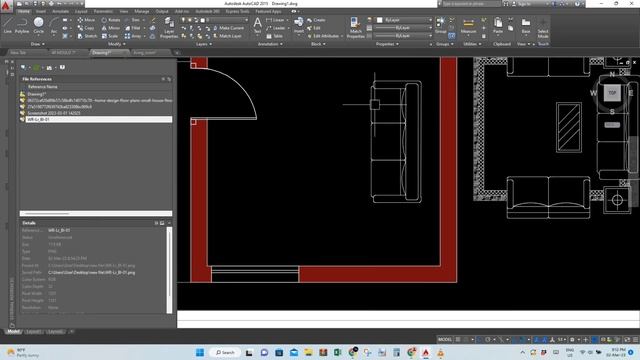
Task: Expand the Properties panel
Action: [387, 44]
